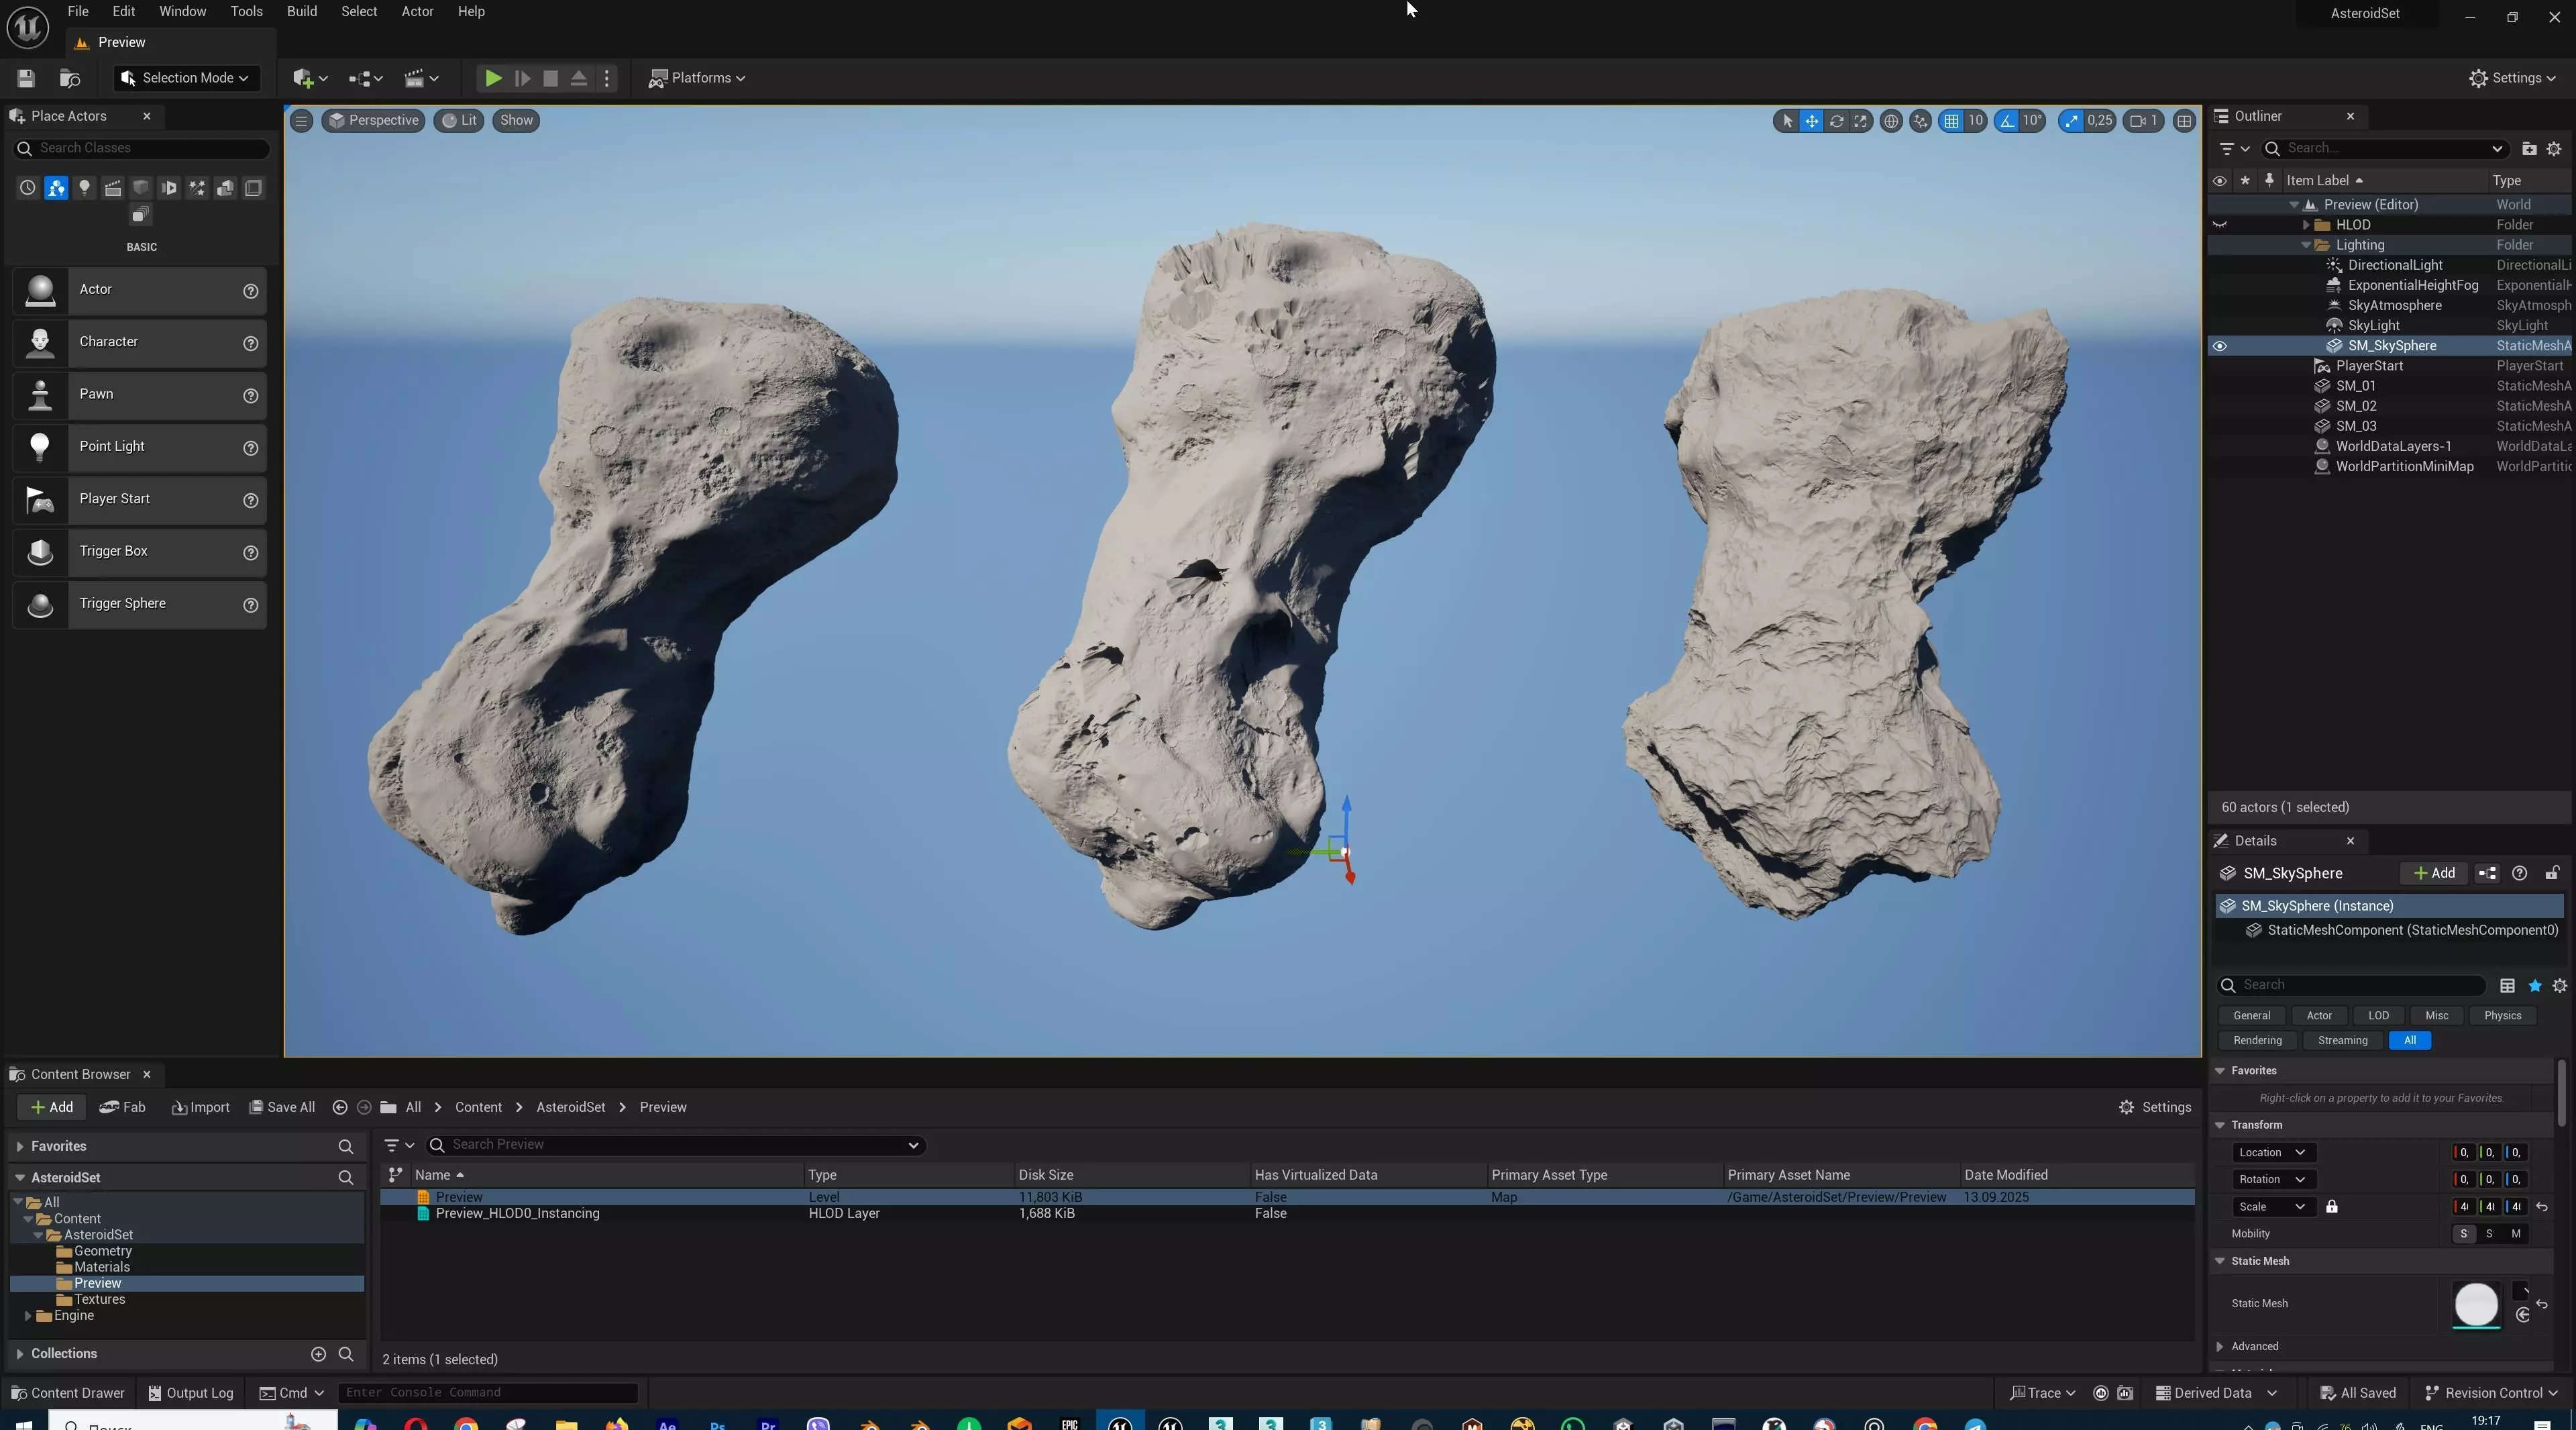Click Static Mesh sphere thumbnail
Viewport: 2576px width, 1430px height.
[x=2476, y=1305]
